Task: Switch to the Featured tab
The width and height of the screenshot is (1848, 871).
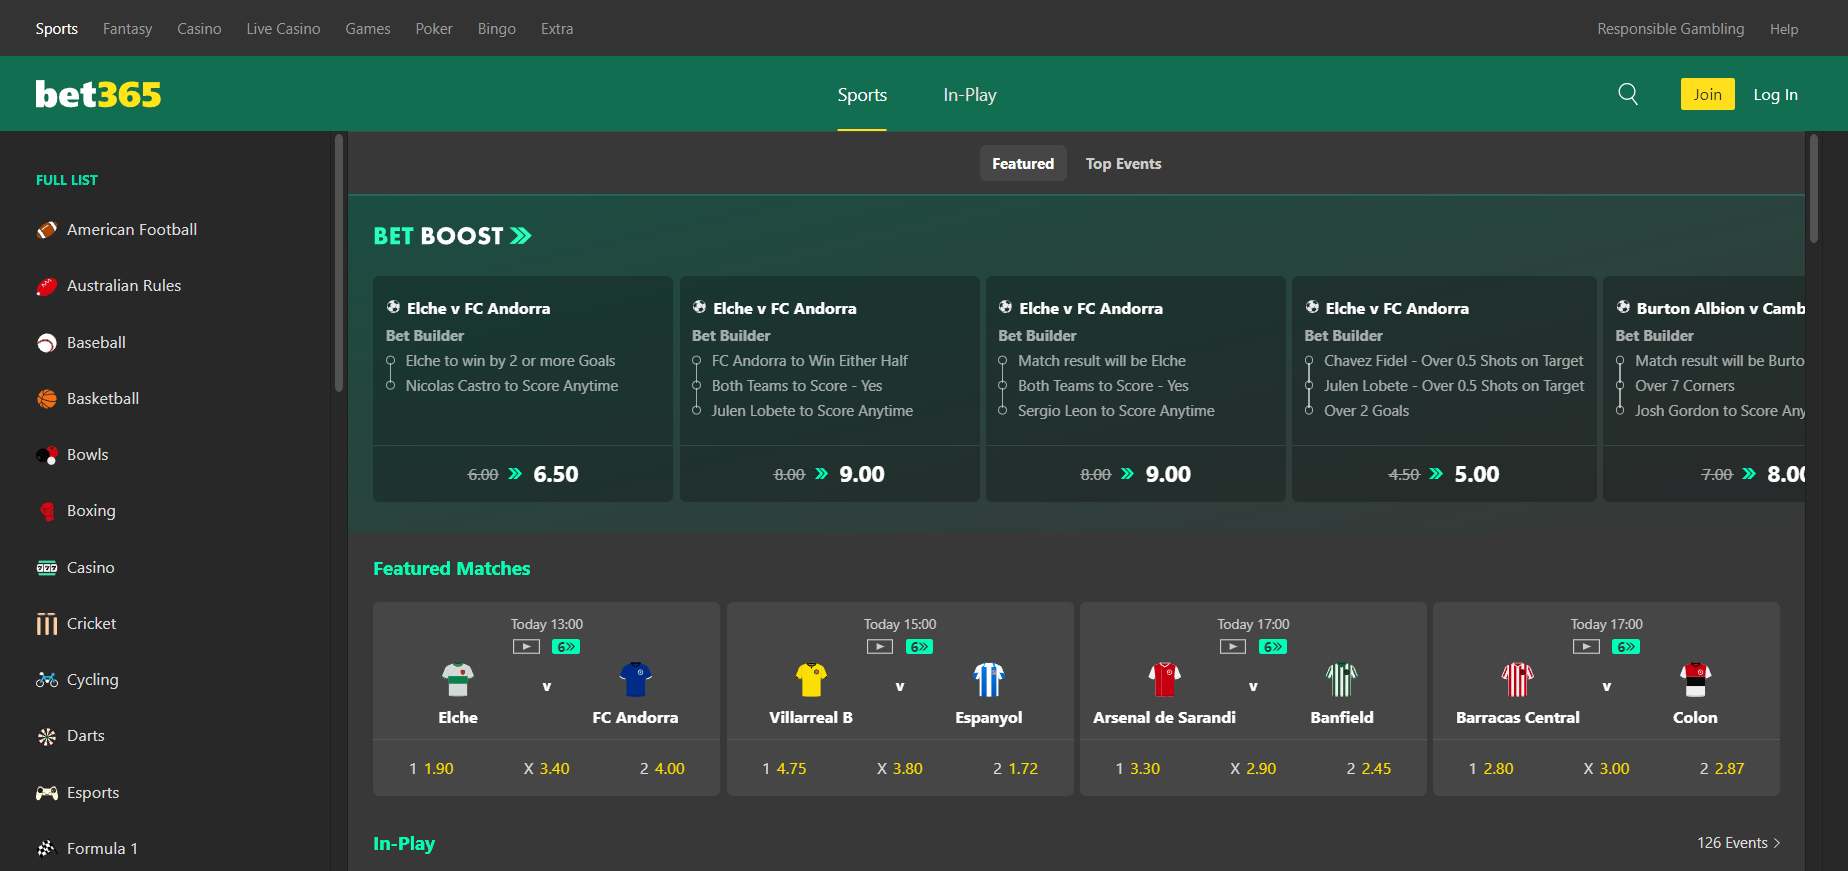Action: point(1023,163)
